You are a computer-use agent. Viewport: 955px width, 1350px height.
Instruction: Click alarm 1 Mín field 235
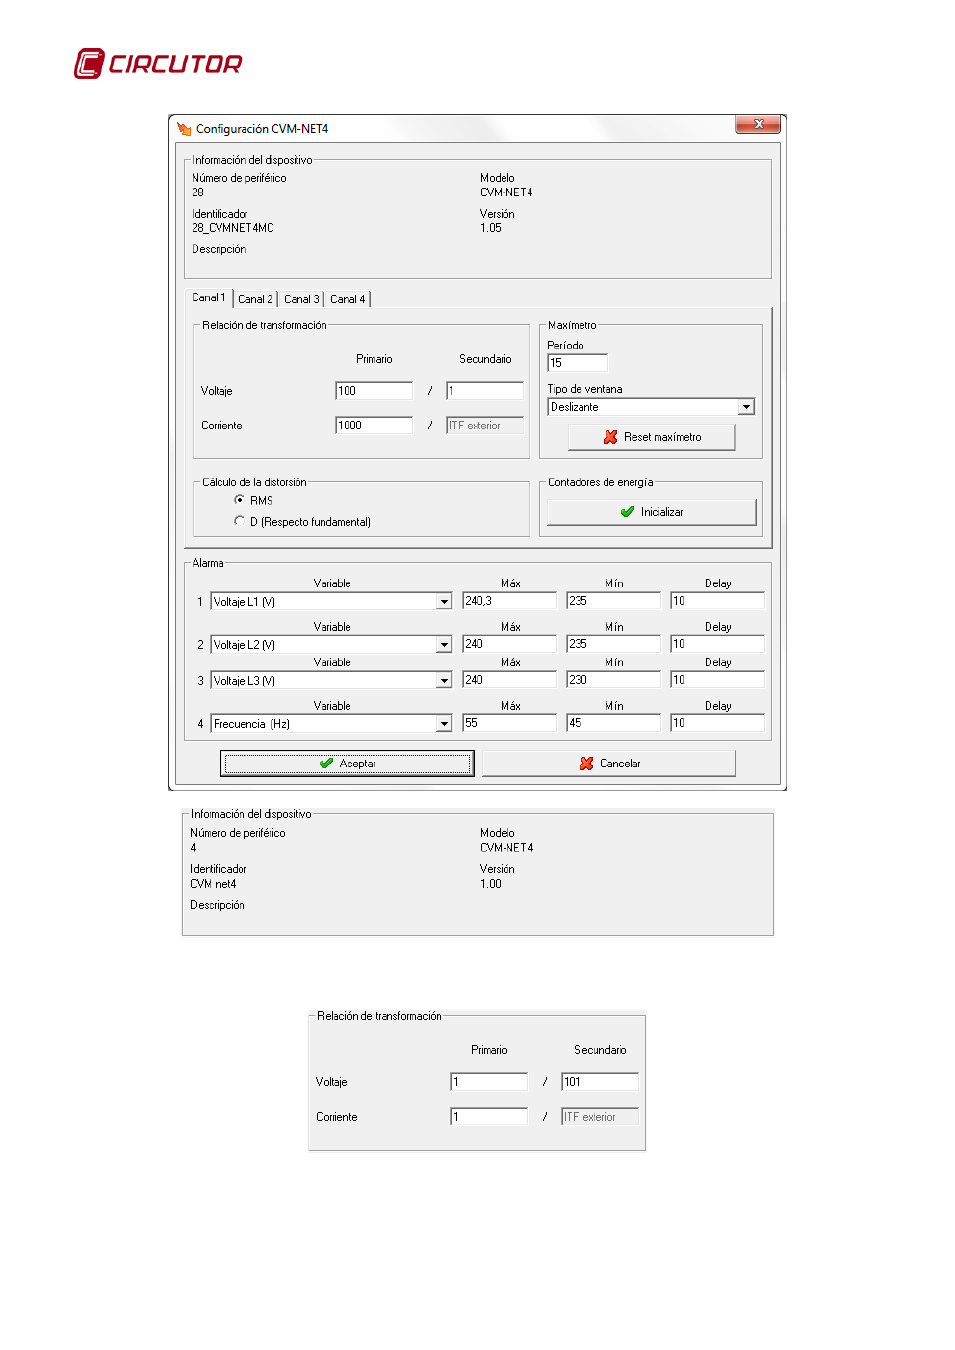[613, 601]
